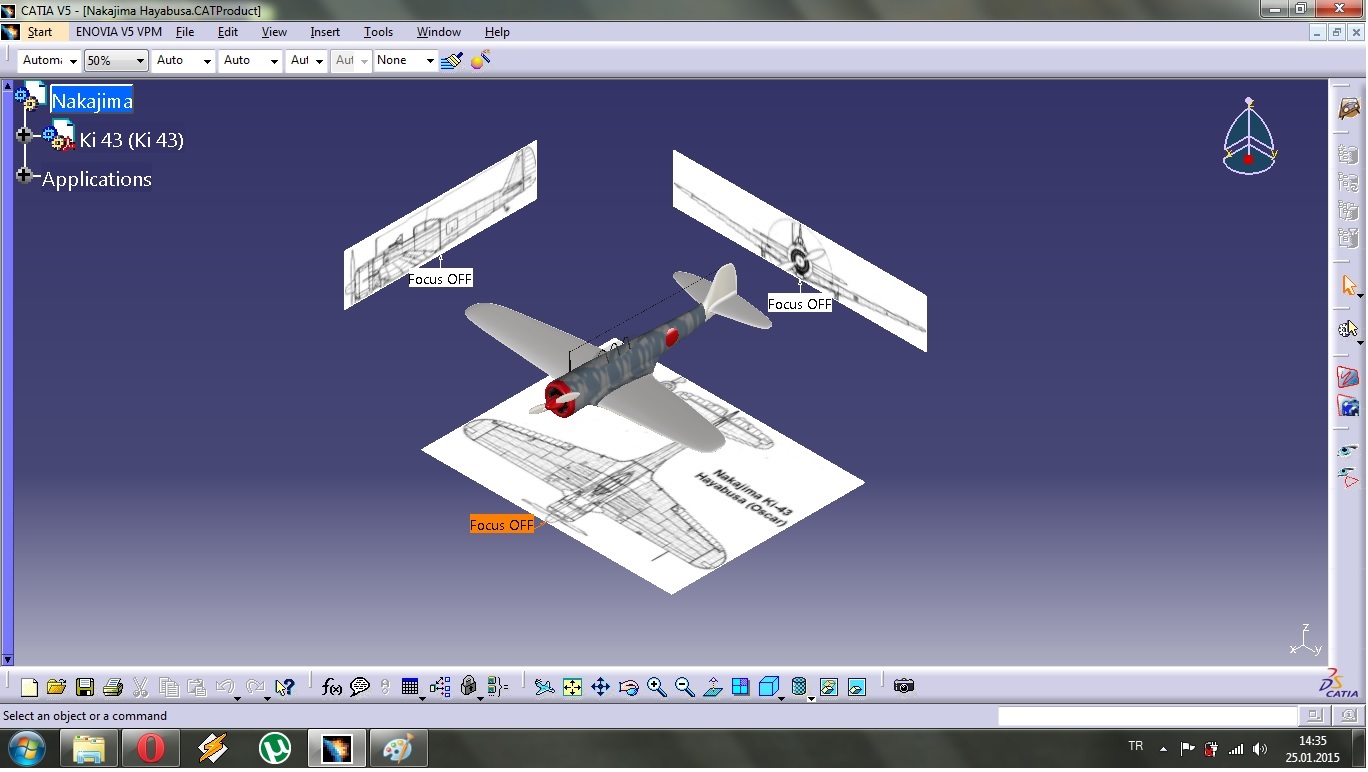Viewport: 1368px width, 772px height.
Task: Create a new document with New icon
Action: click(29, 687)
